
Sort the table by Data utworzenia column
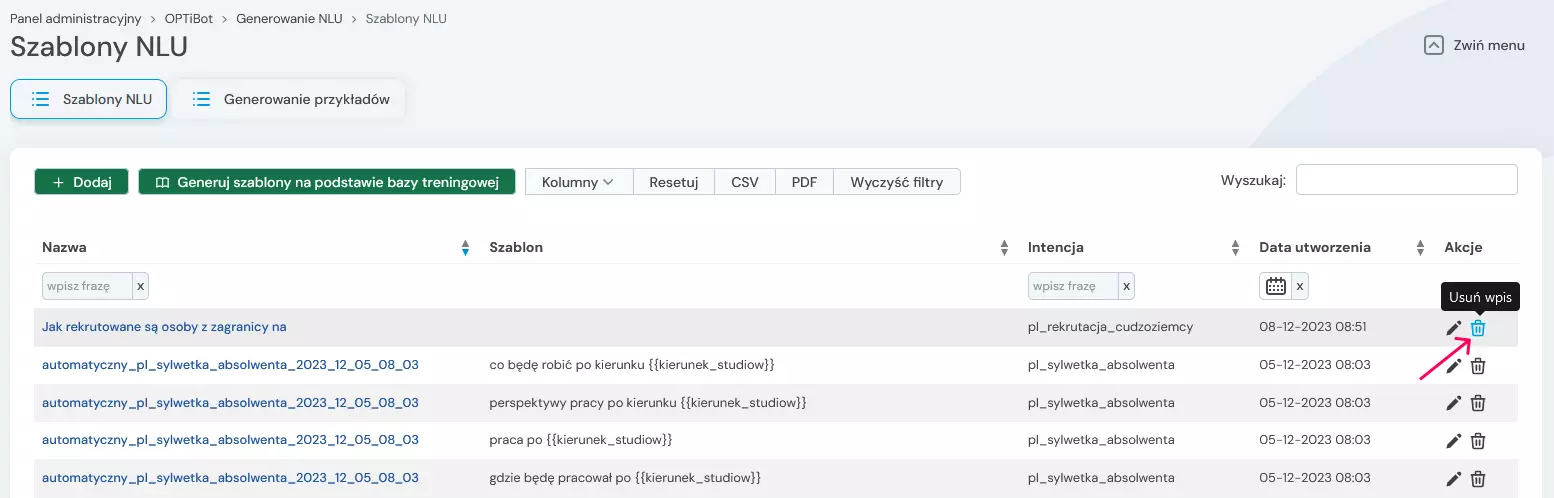pos(1420,248)
